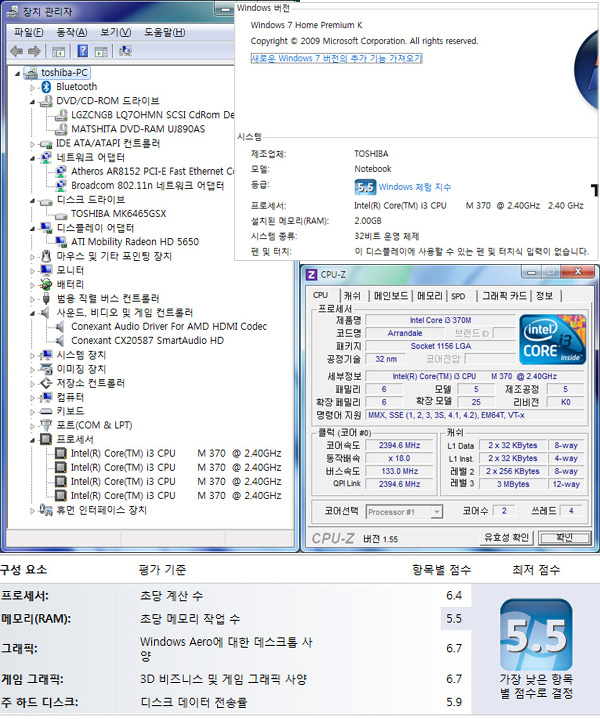Select the toshiba-PC computer icon
The image size is (600, 719).
pos(31,72)
